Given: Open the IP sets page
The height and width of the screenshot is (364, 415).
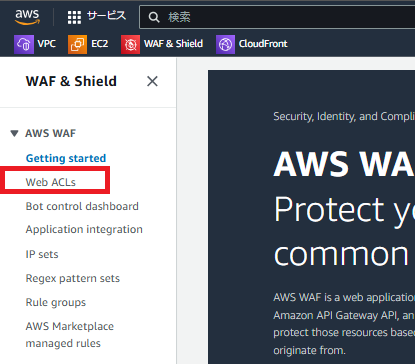Looking at the screenshot, I should pos(42,254).
